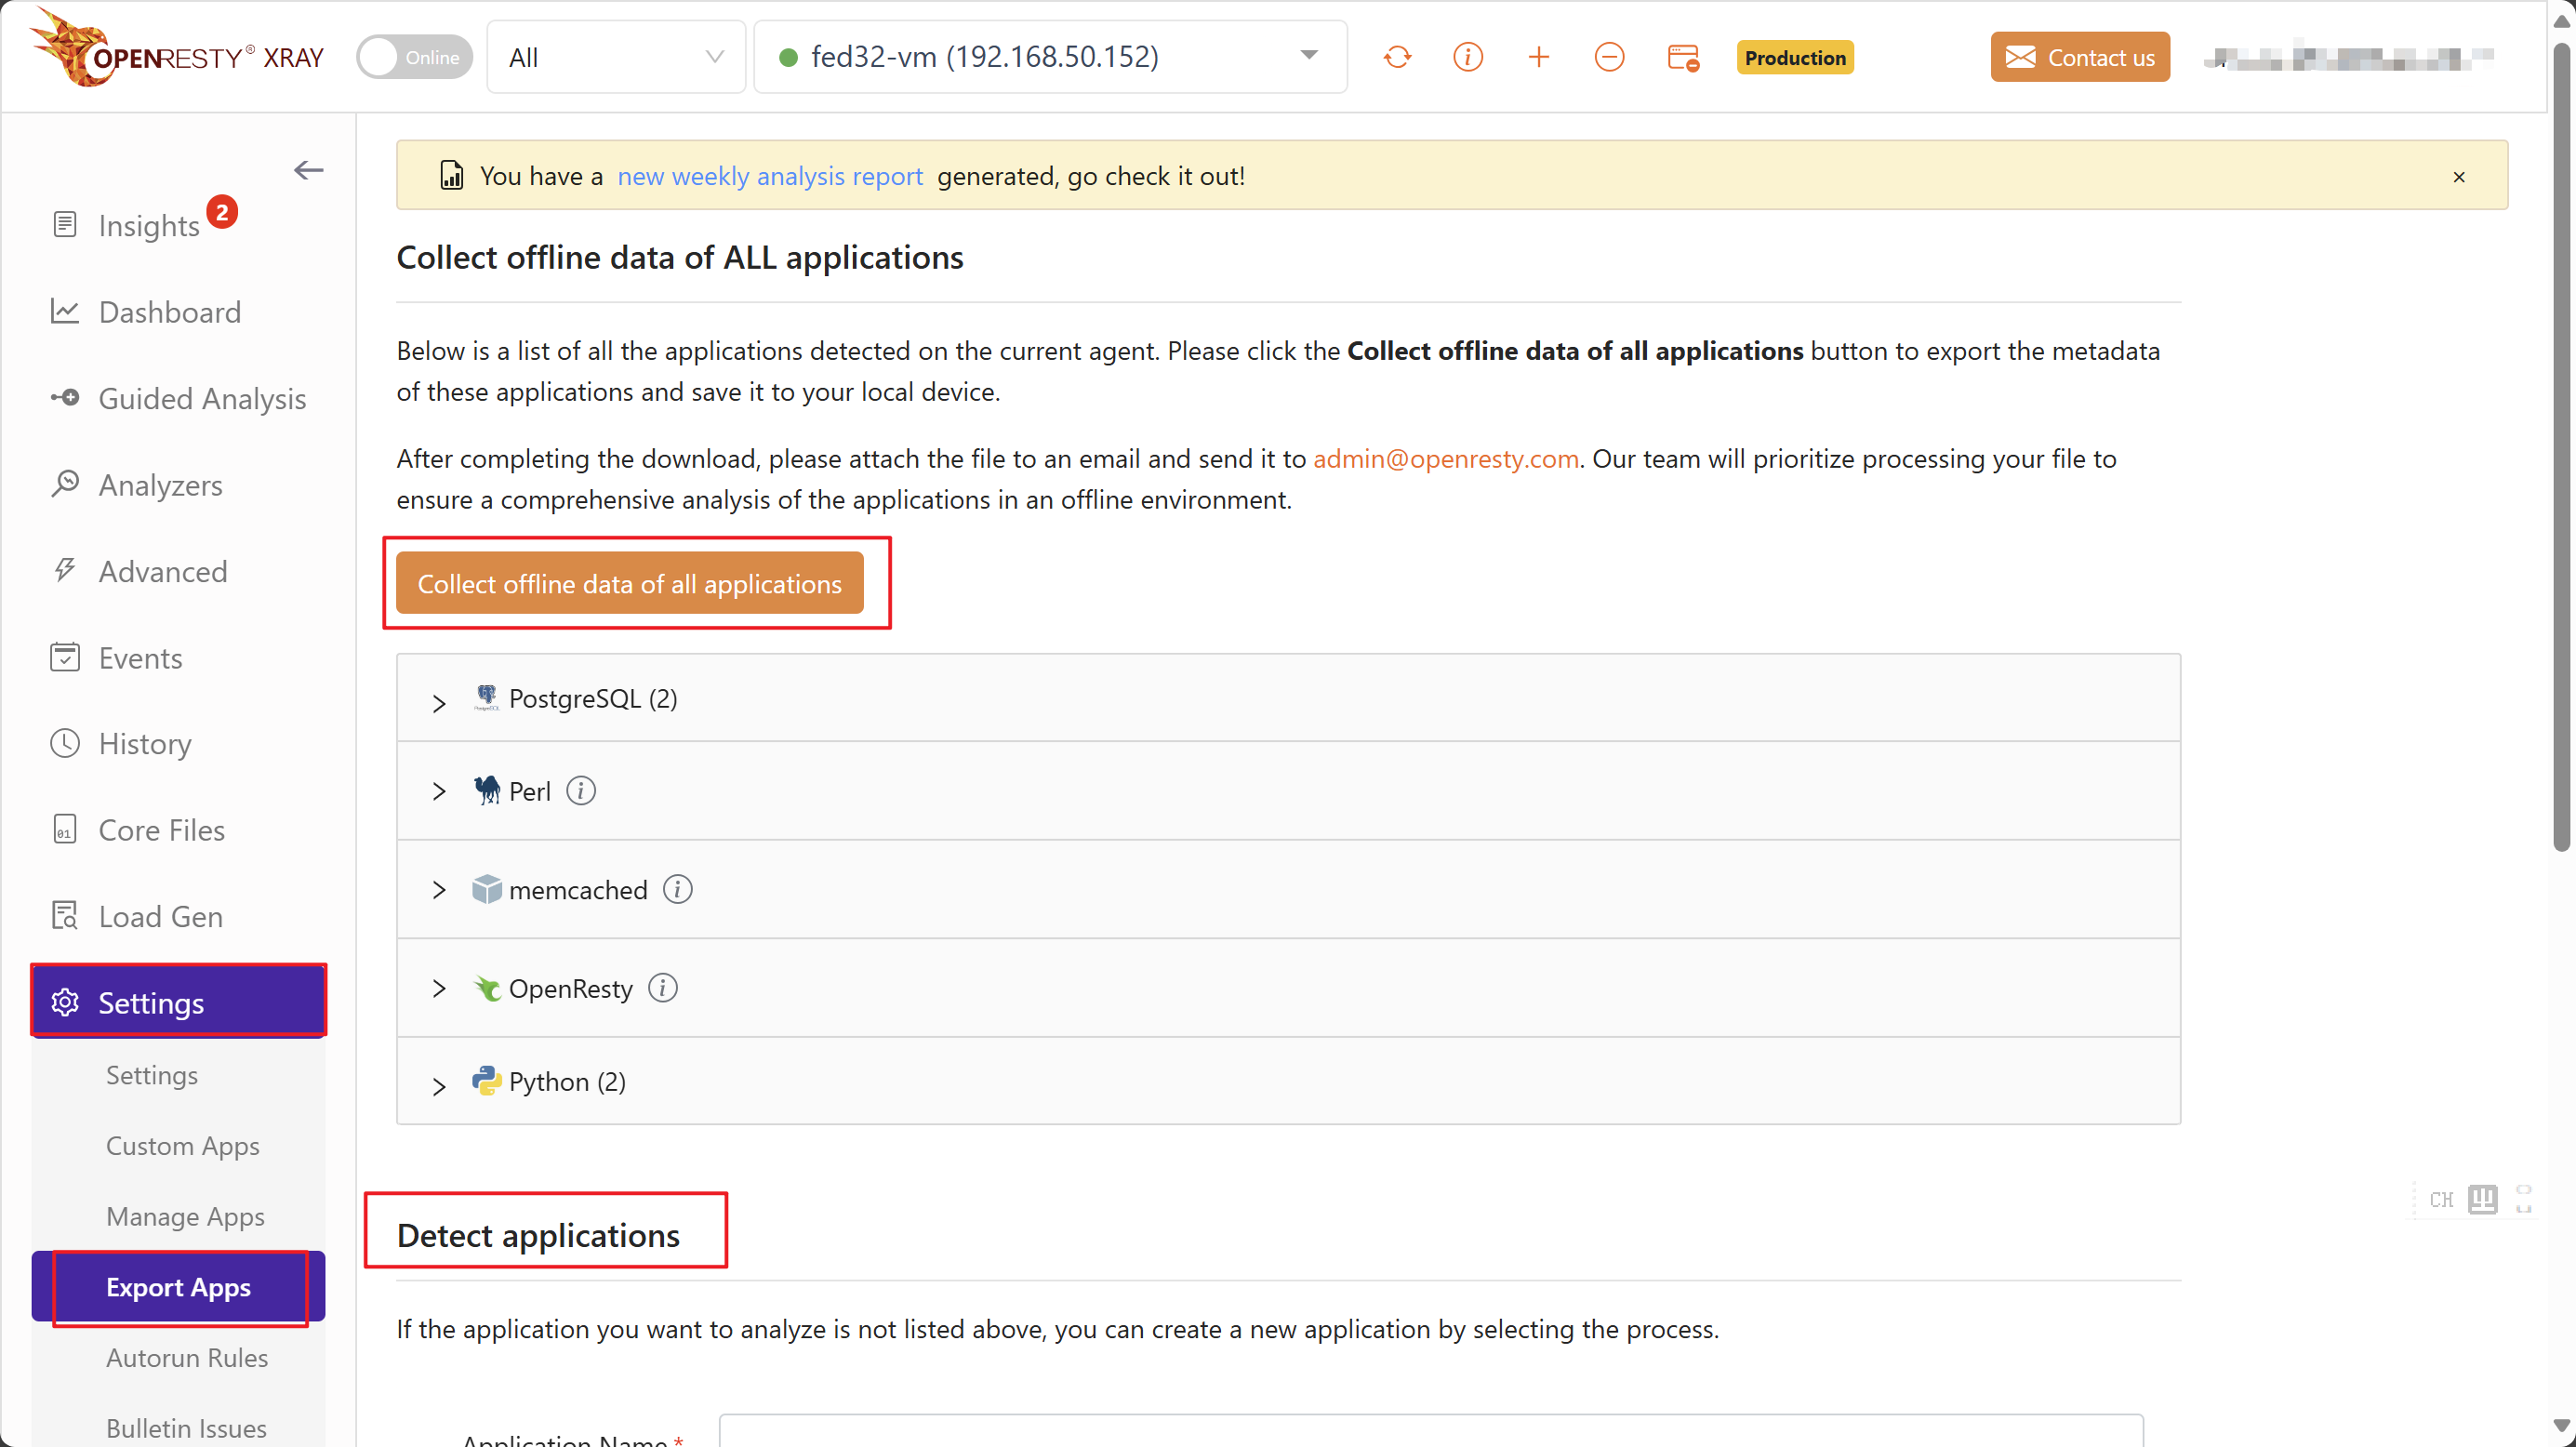Click the plus add agent icon
Viewport: 2576px width, 1447px height.
click(x=1538, y=57)
